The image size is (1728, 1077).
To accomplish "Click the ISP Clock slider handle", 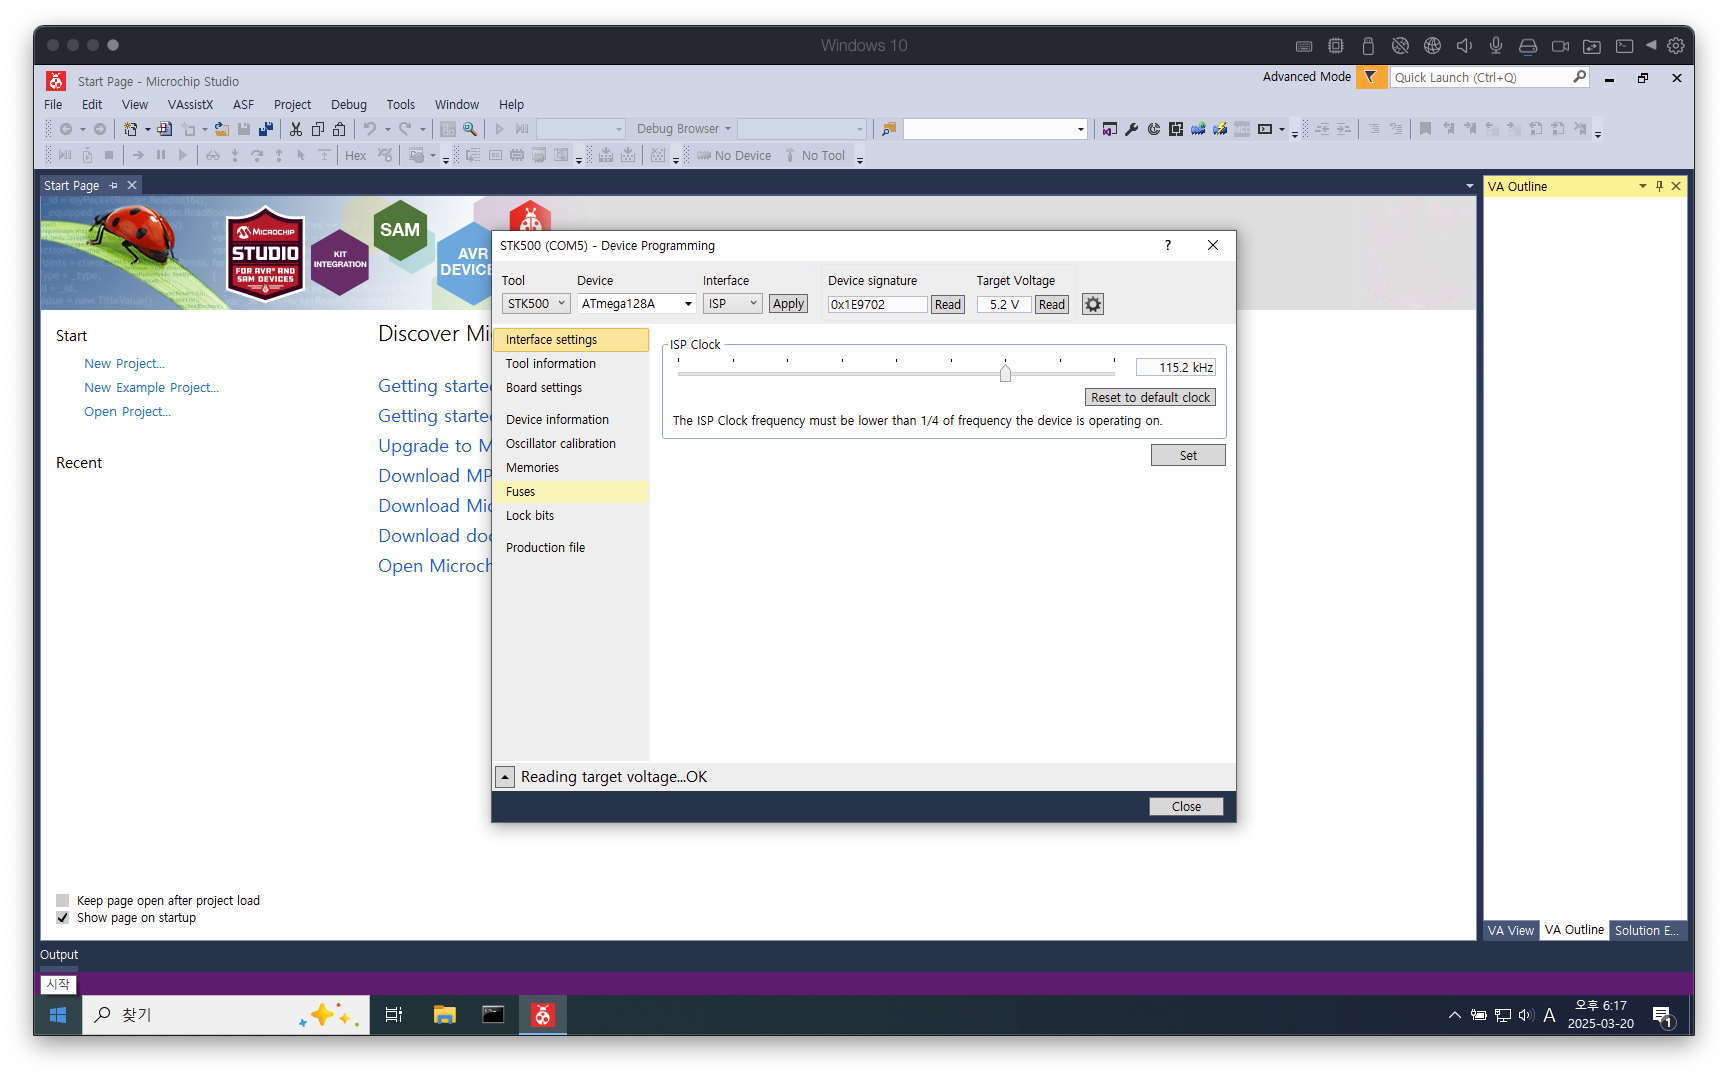I will coord(1005,373).
